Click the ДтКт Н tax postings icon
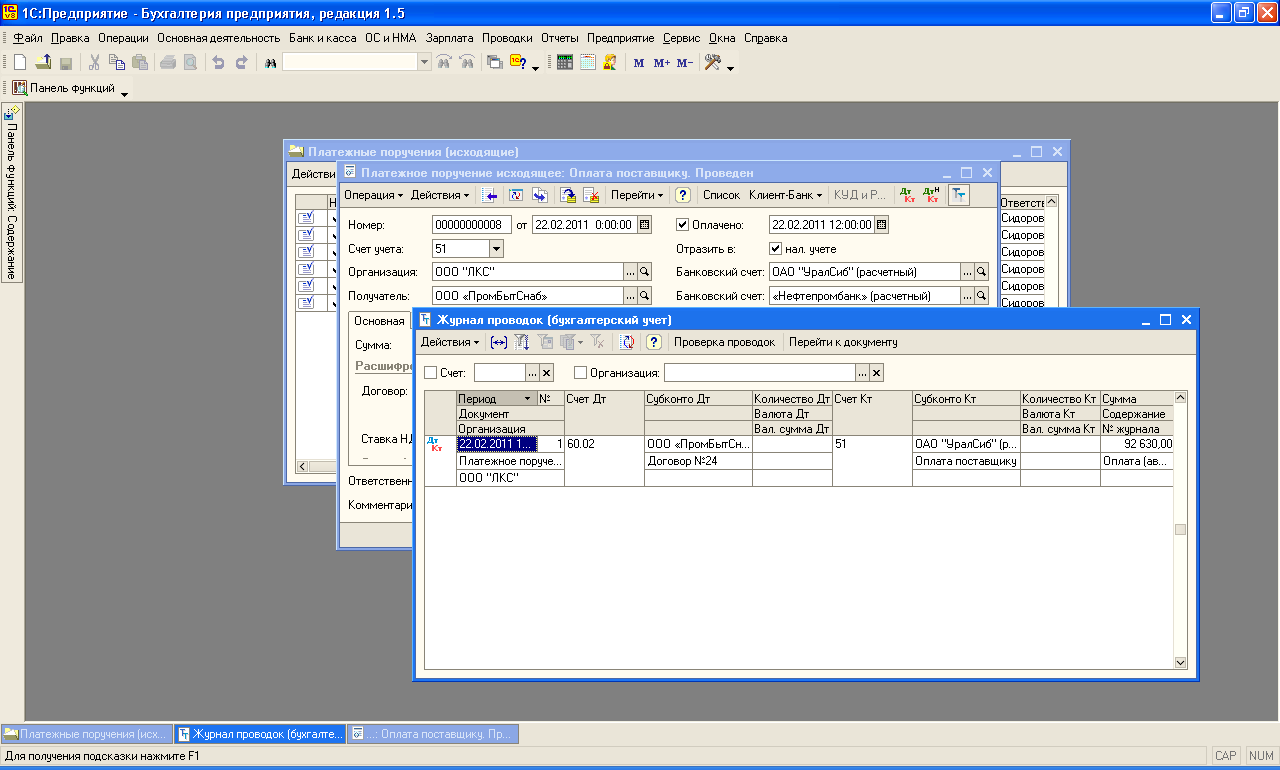Screen dimensions: 1280x770 (x=931, y=195)
